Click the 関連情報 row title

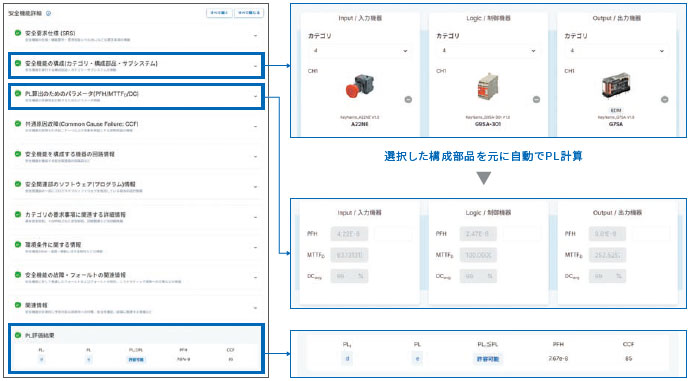(x=36, y=305)
